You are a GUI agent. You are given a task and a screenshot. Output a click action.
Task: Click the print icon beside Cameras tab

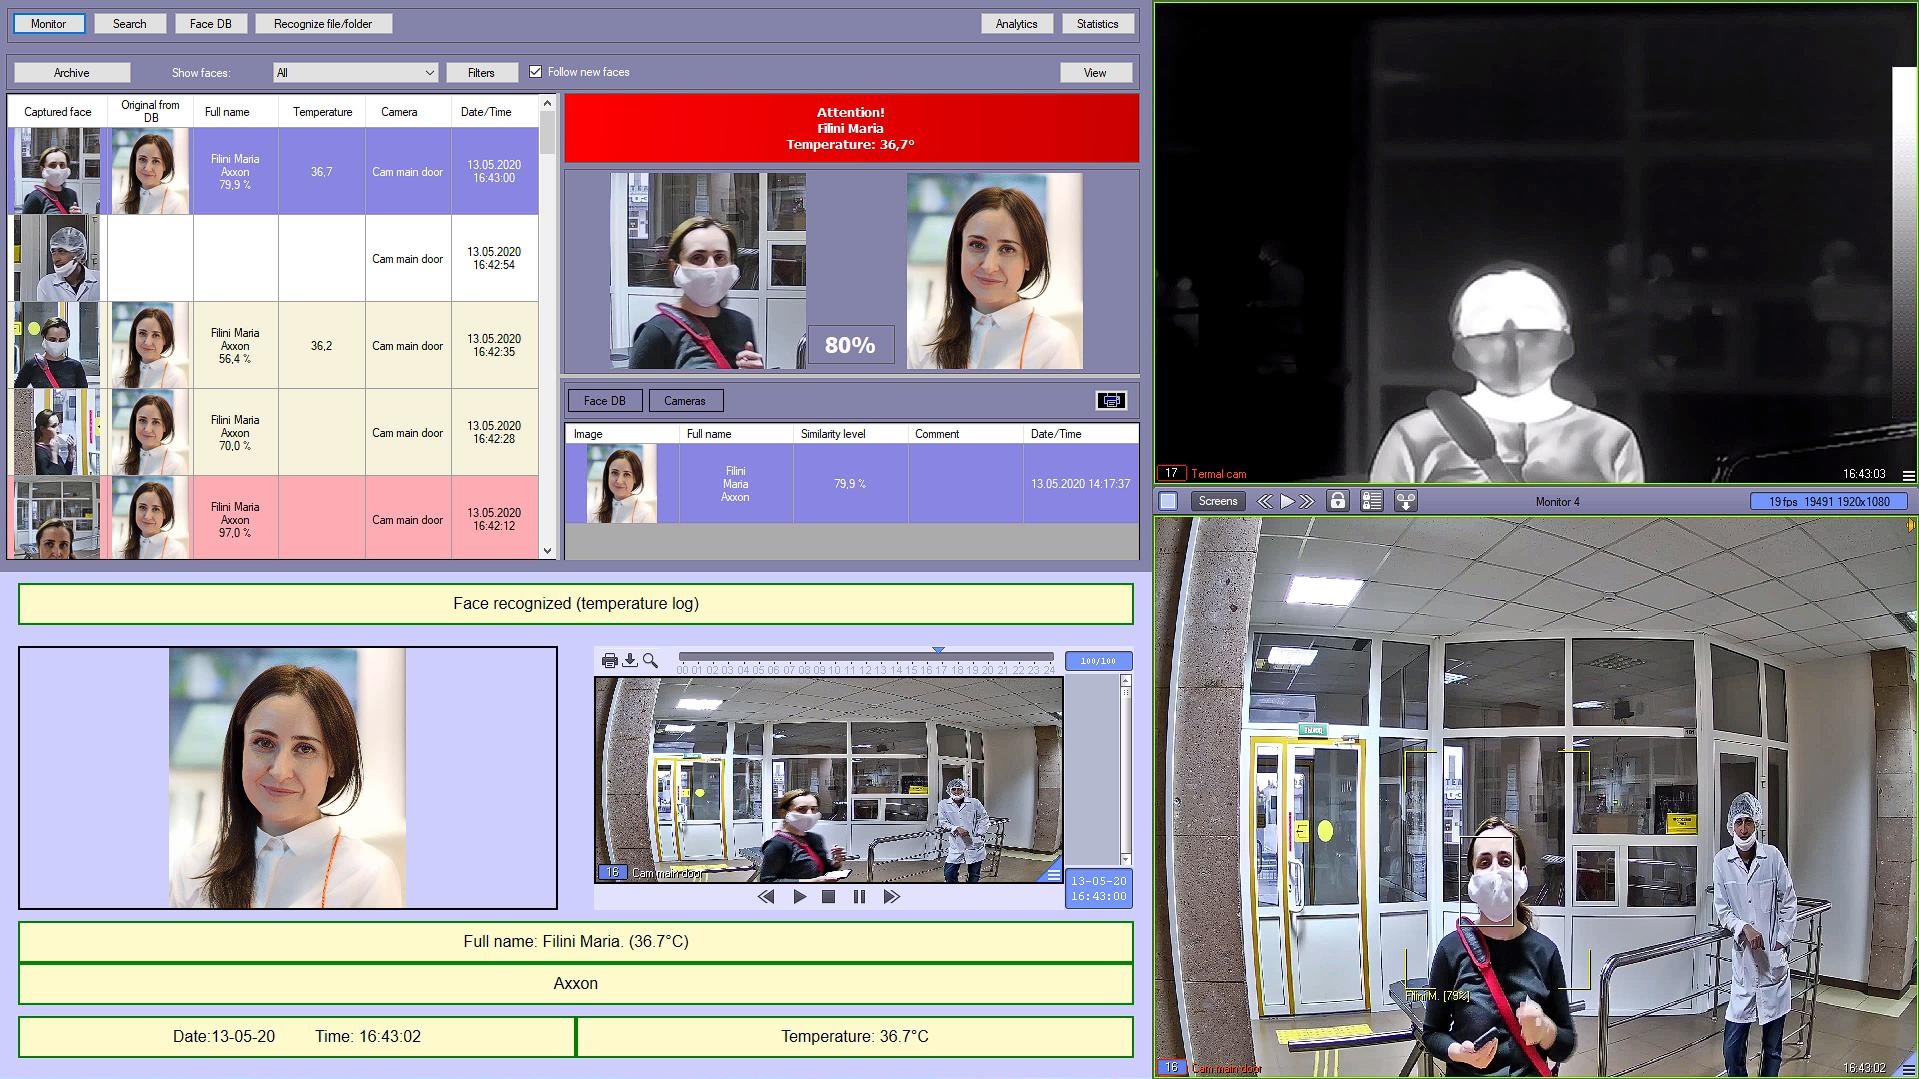(x=1111, y=400)
